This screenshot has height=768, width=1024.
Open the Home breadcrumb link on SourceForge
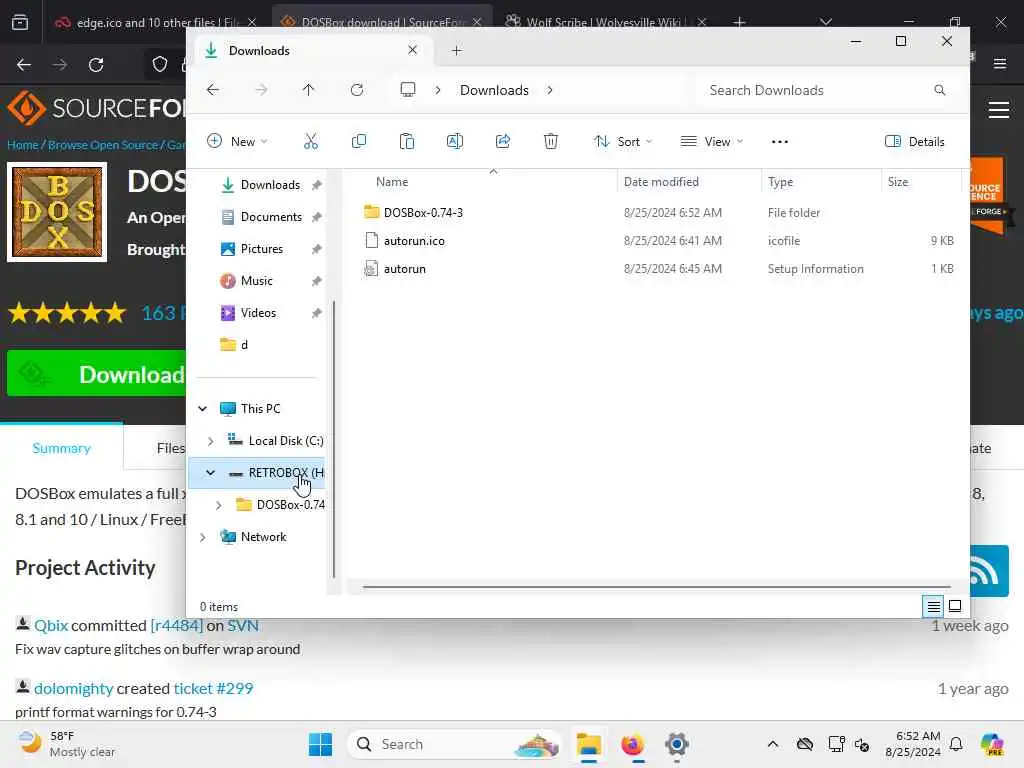tap(22, 145)
